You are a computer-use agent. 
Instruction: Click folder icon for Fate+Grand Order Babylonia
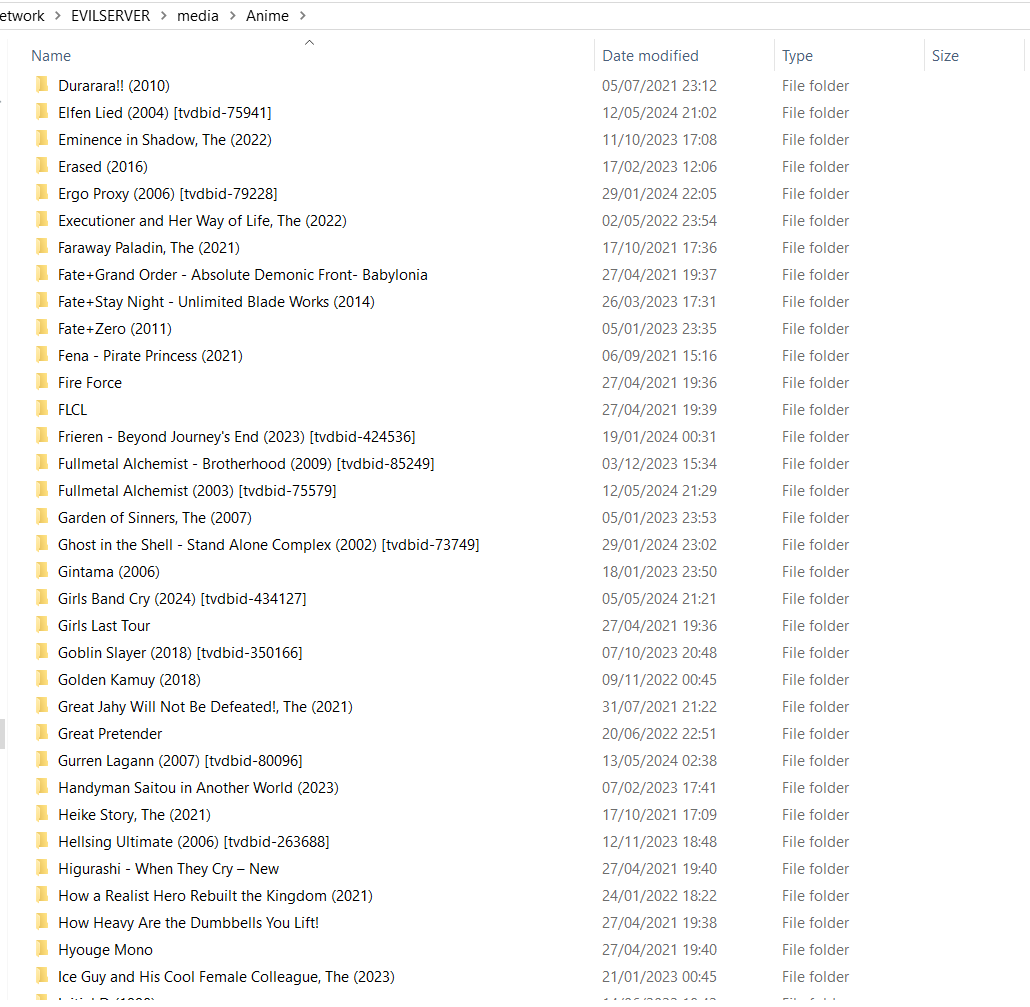click(x=42, y=273)
